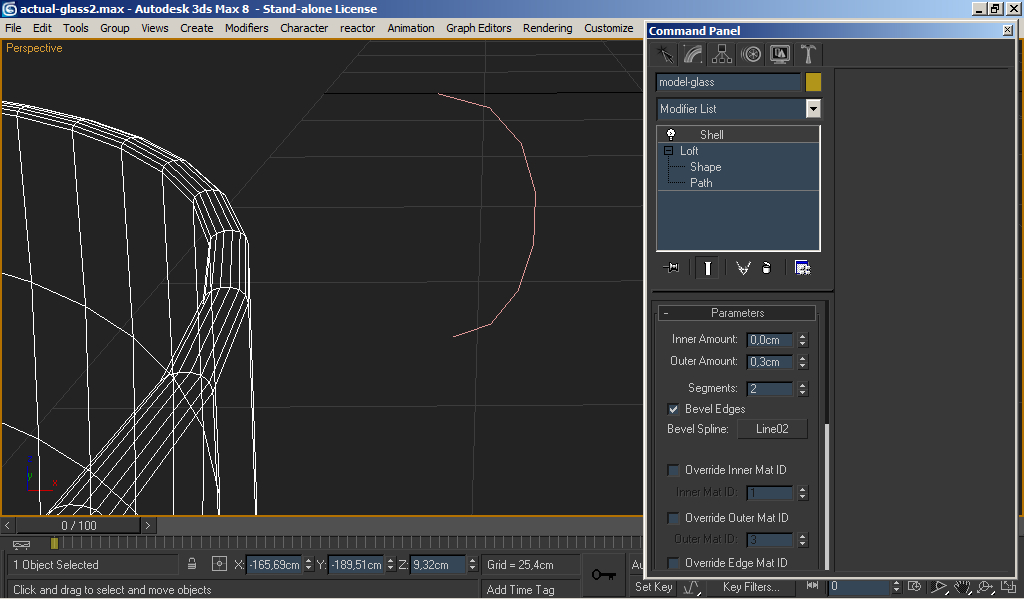The height and width of the screenshot is (600, 1024).
Task: Open Key Filters dialog
Action: pyautogui.click(x=751, y=586)
